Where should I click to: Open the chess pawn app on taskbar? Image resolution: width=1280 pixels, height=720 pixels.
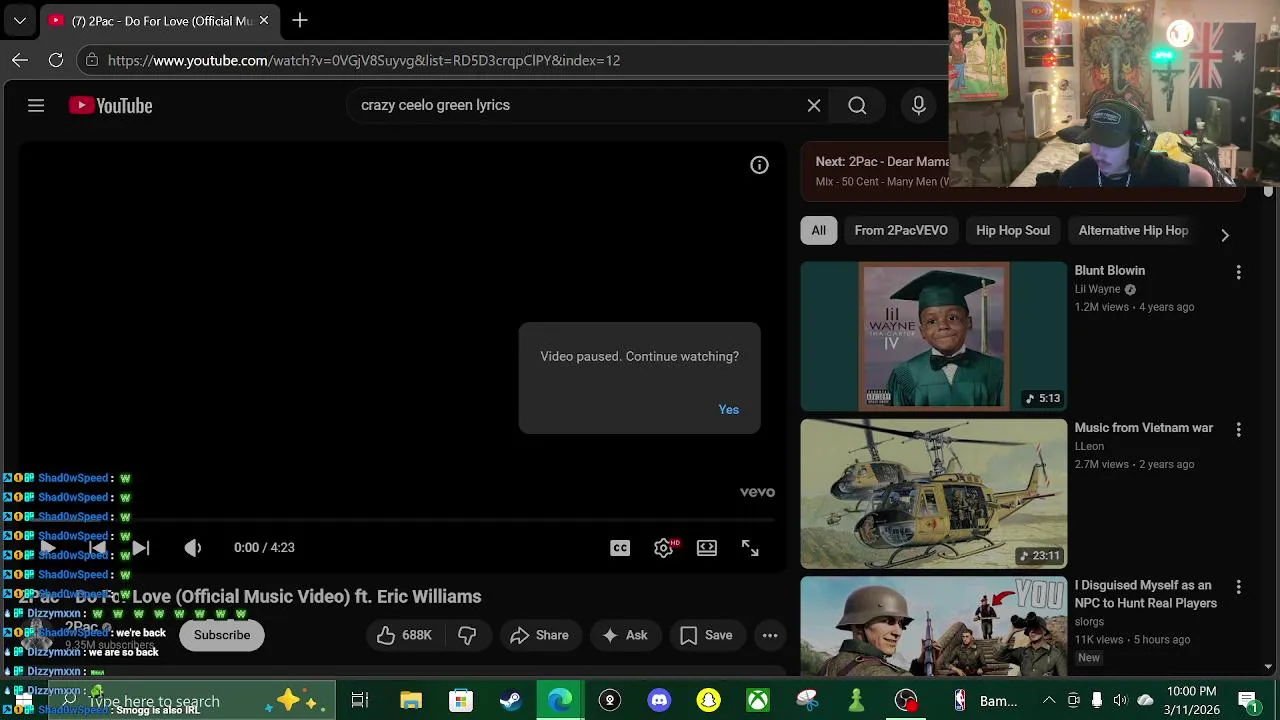857,701
